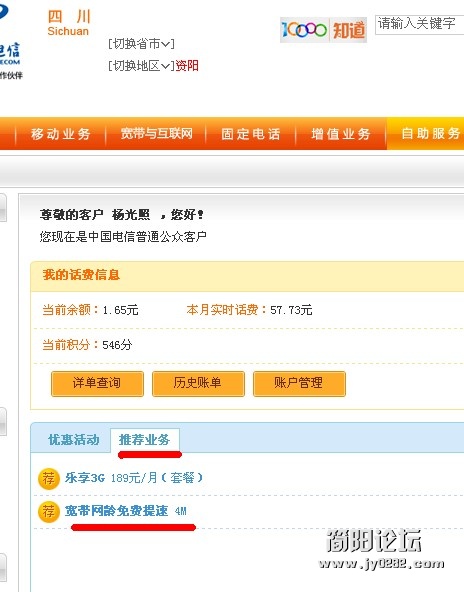The width and height of the screenshot is (464, 592).
Task: Open the 切换省市 province switcher
Action: pyautogui.click(x=141, y=44)
